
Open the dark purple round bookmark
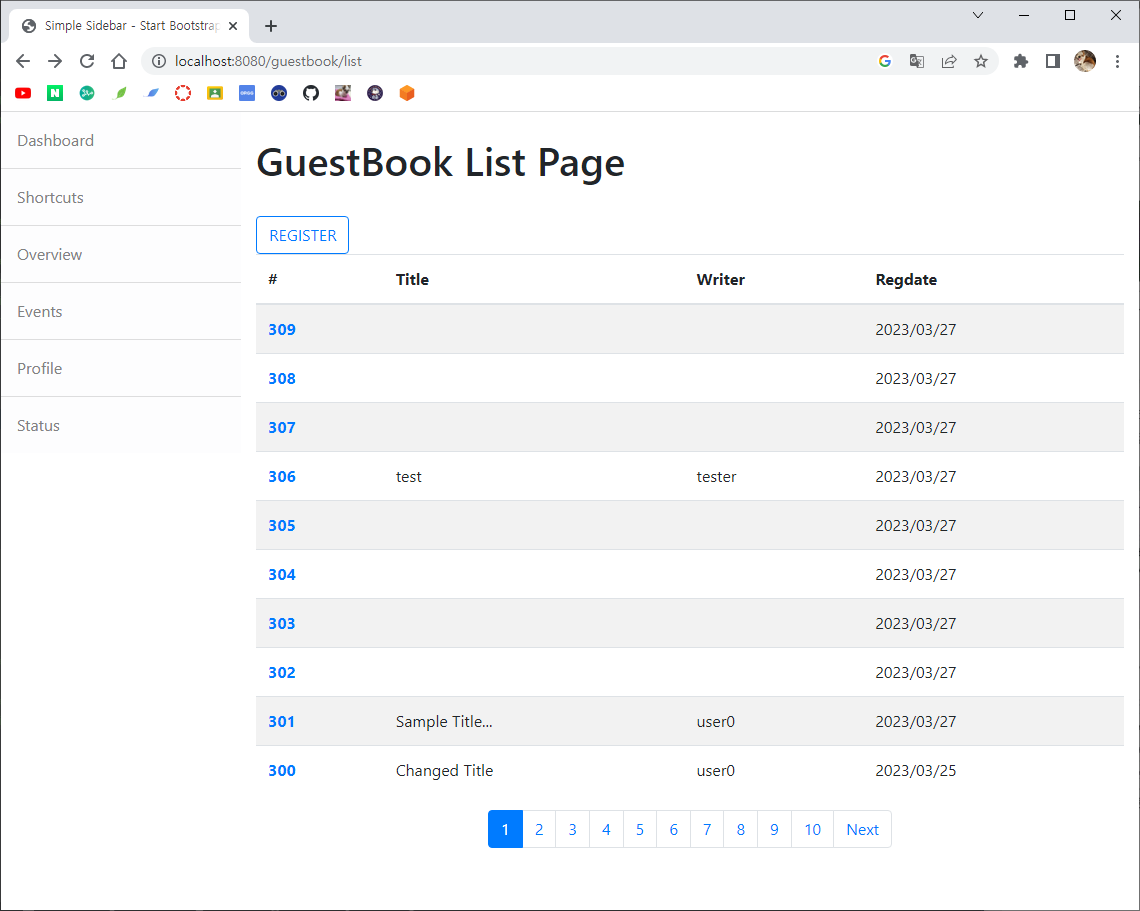(x=375, y=93)
